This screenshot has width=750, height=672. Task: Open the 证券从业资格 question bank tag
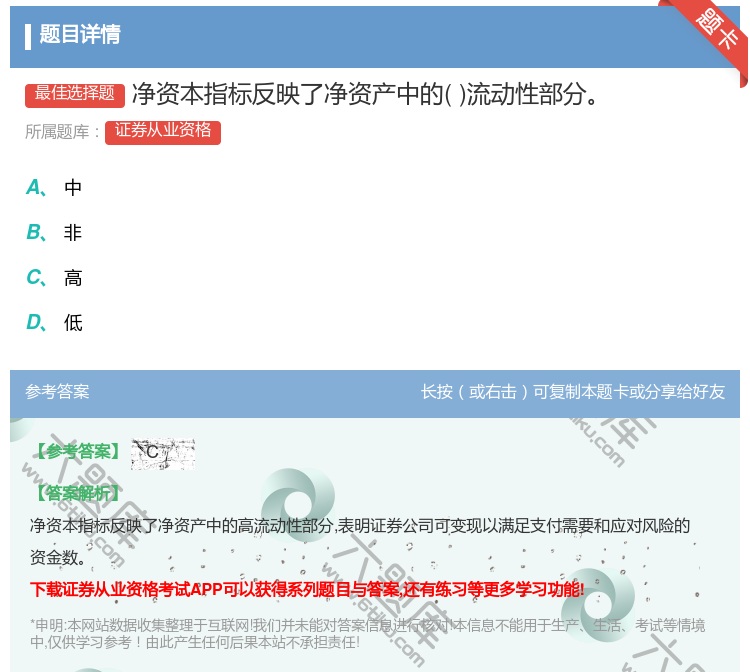click(163, 132)
